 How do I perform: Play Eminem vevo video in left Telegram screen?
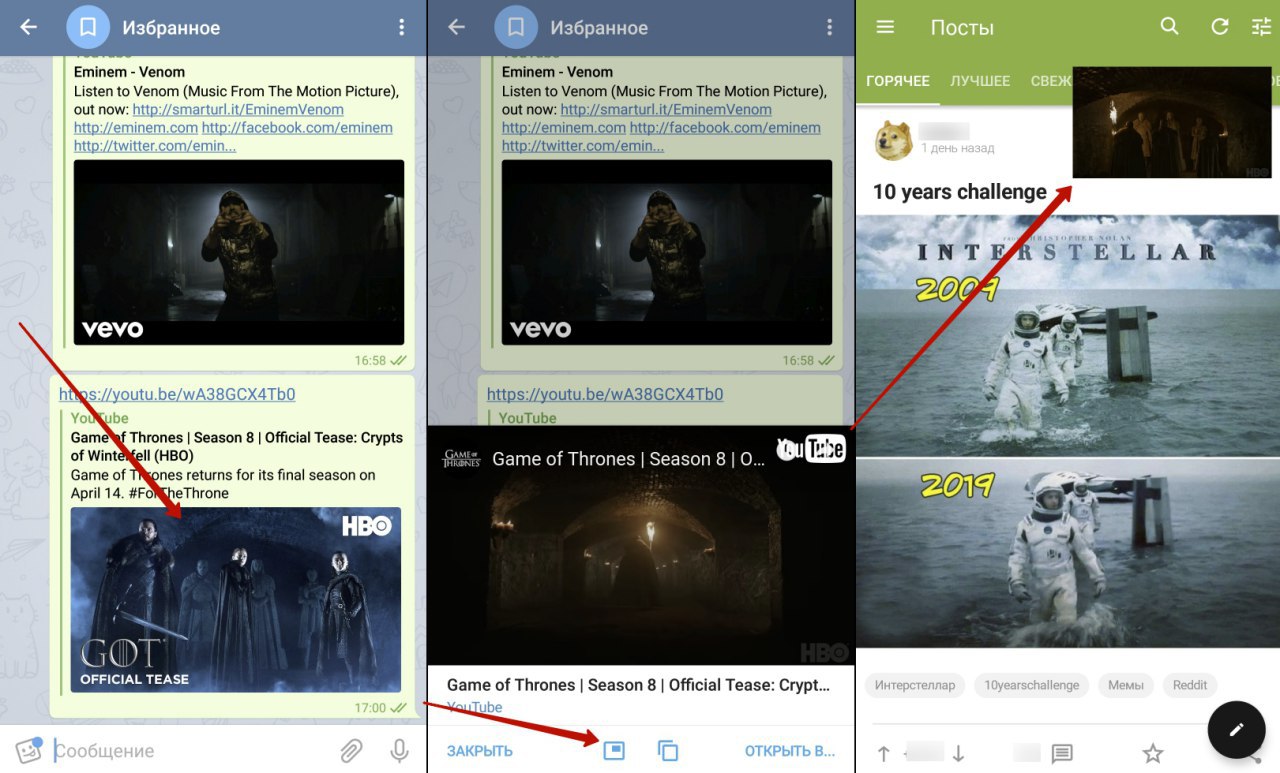coord(239,252)
